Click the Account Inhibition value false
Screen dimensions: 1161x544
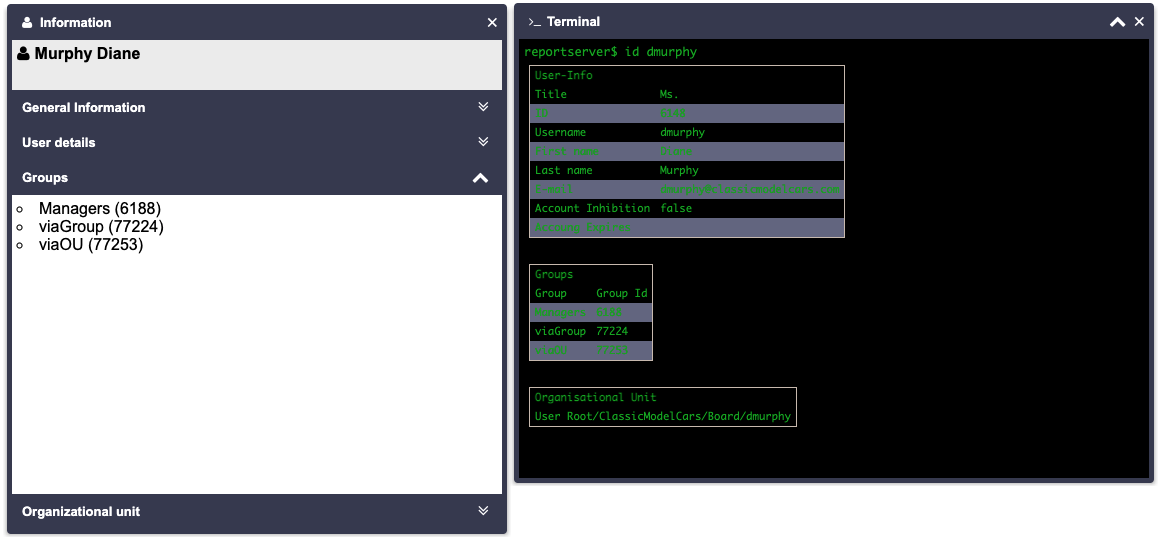676,209
